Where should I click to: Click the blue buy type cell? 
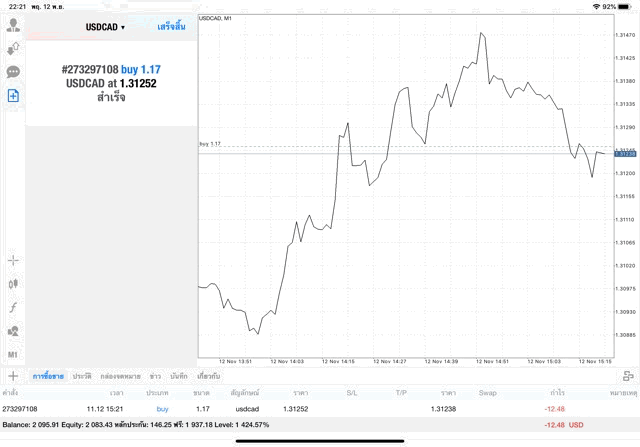click(162, 409)
